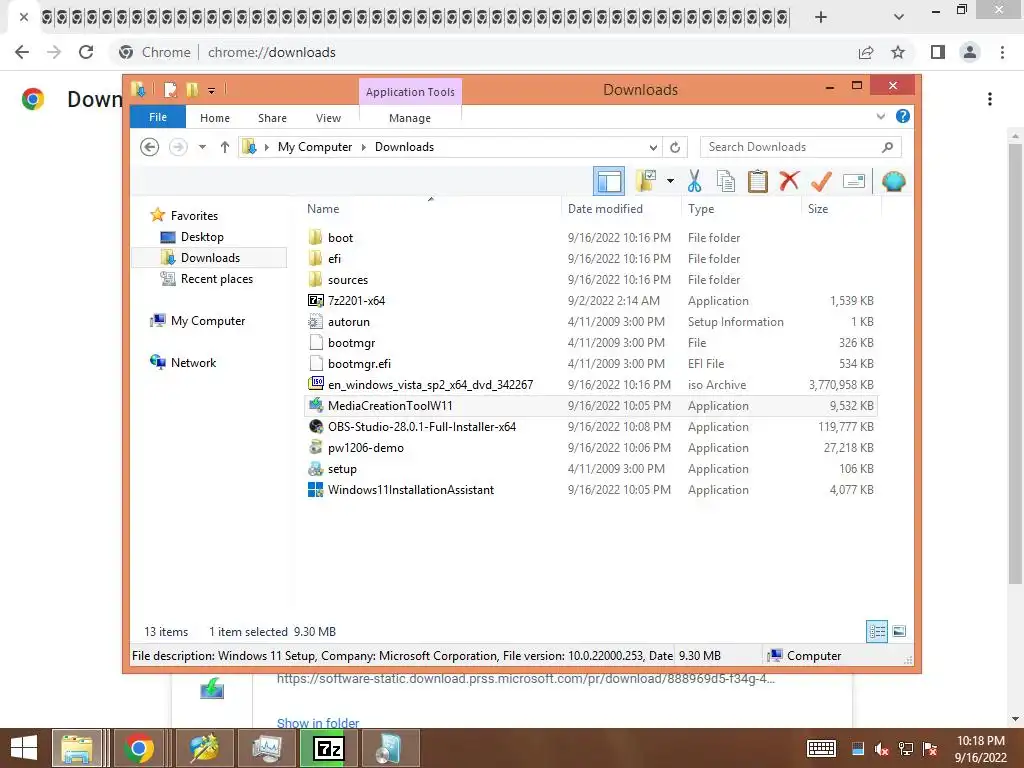Select Recent places in navigation pane
1024x768 pixels.
coord(216,279)
